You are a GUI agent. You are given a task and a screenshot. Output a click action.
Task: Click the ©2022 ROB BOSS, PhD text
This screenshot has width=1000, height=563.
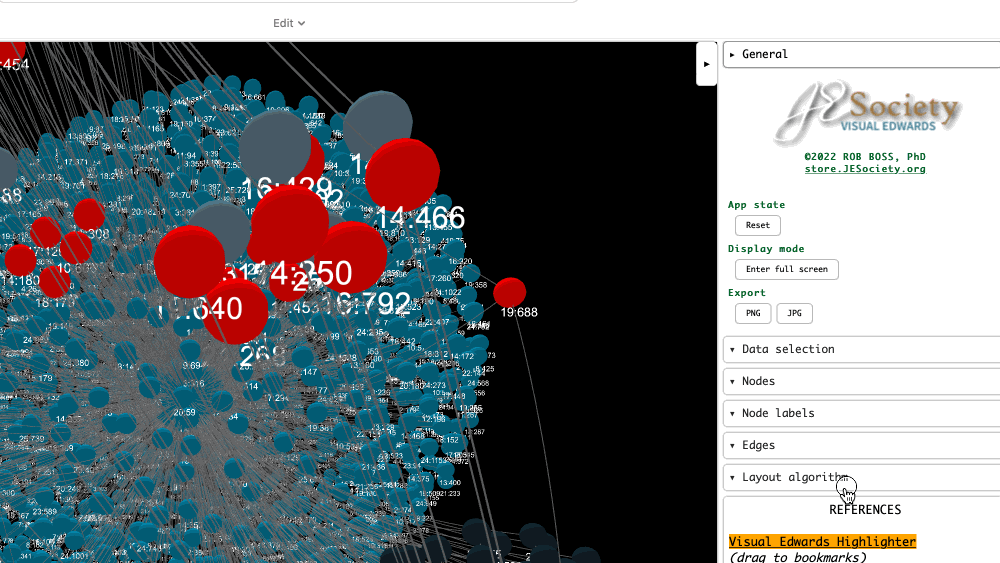(x=865, y=157)
